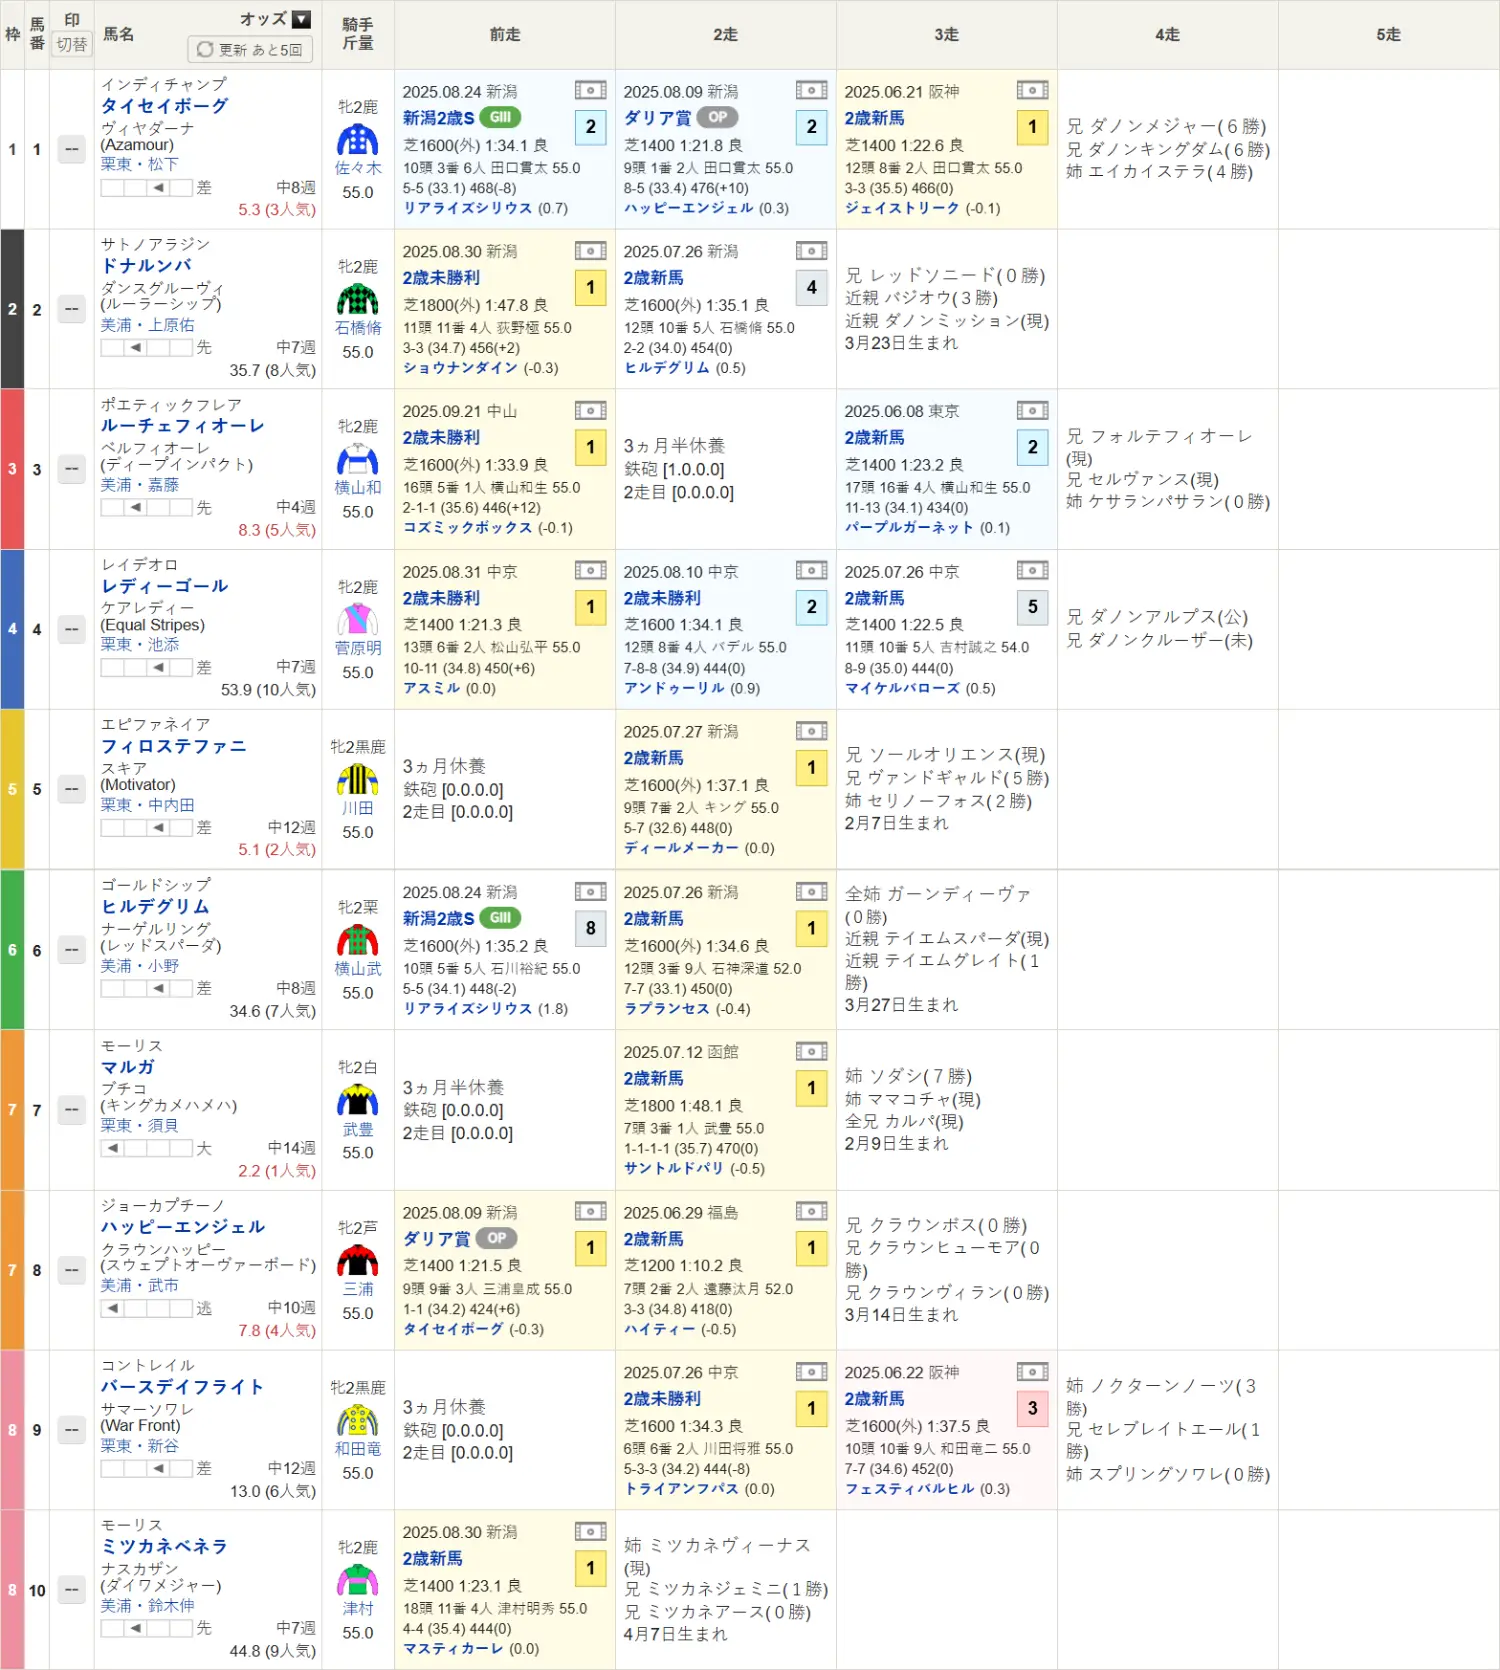
Task: Click refresh icon in 更新 odds button
Action: pos(205,49)
